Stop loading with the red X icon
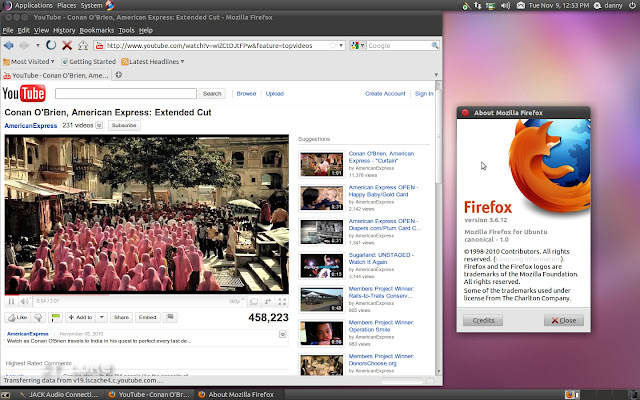Screen dimensions: 640x400 point(67,45)
